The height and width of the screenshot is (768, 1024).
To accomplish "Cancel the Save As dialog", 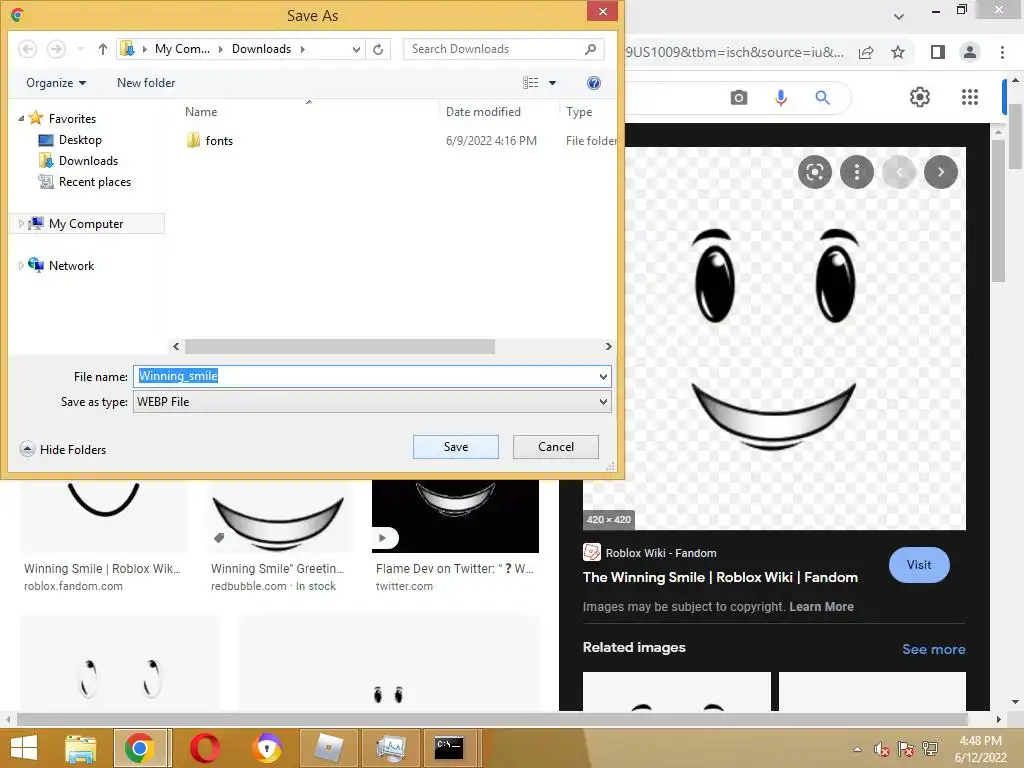I will pos(556,447).
